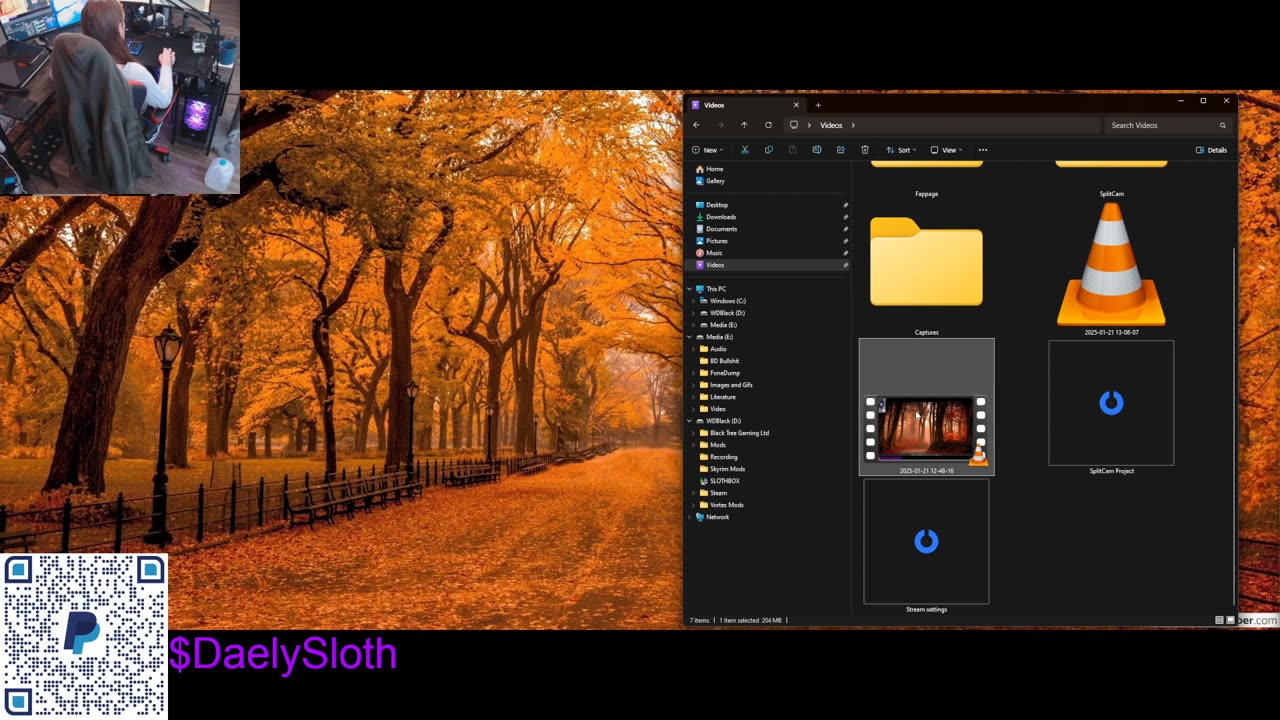Go back with the Back arrow
Screen dimensions: 1280x720
pos(696,125)
